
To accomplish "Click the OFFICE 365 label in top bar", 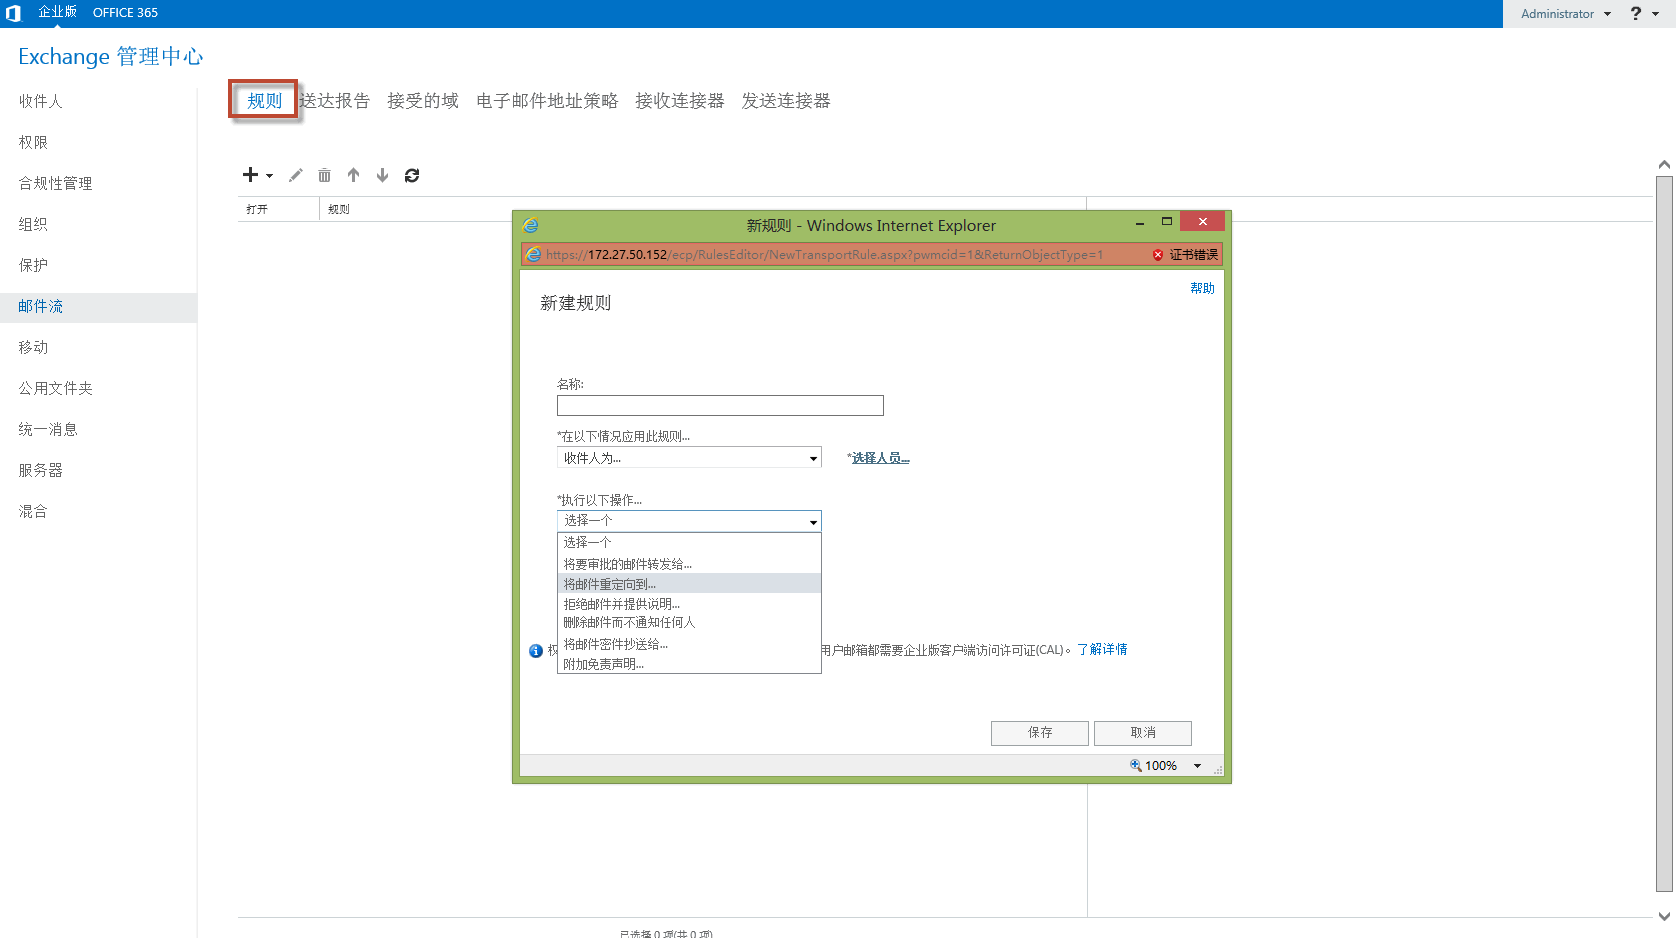I will click(x=125, y=13).
